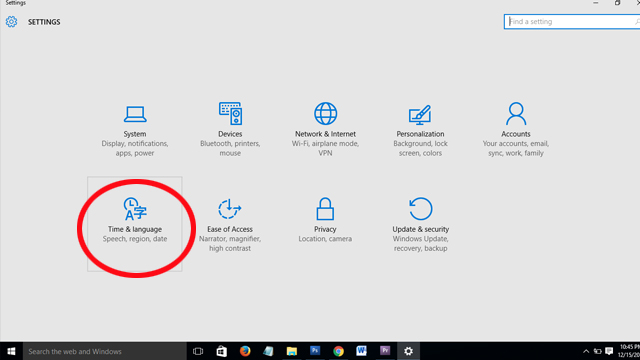This screenshot has height=360, width=640.
Task: Switch to Photoshop in the taskbar
Action: click(315, 351)
